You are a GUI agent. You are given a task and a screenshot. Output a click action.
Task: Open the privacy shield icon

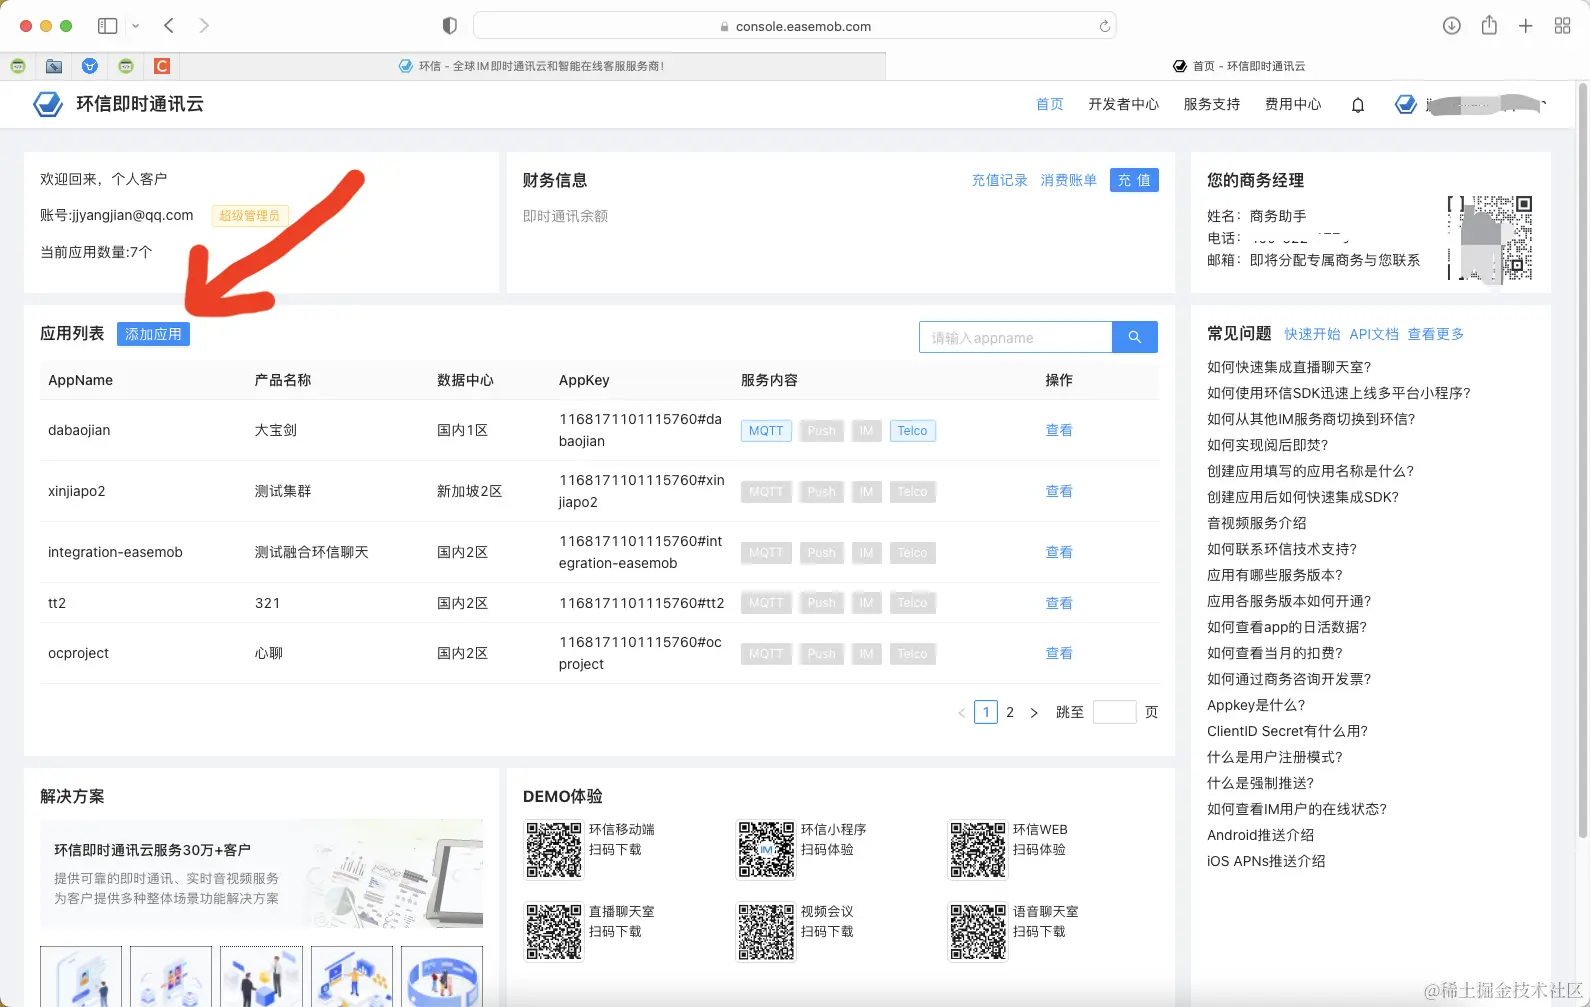(450, 26)
